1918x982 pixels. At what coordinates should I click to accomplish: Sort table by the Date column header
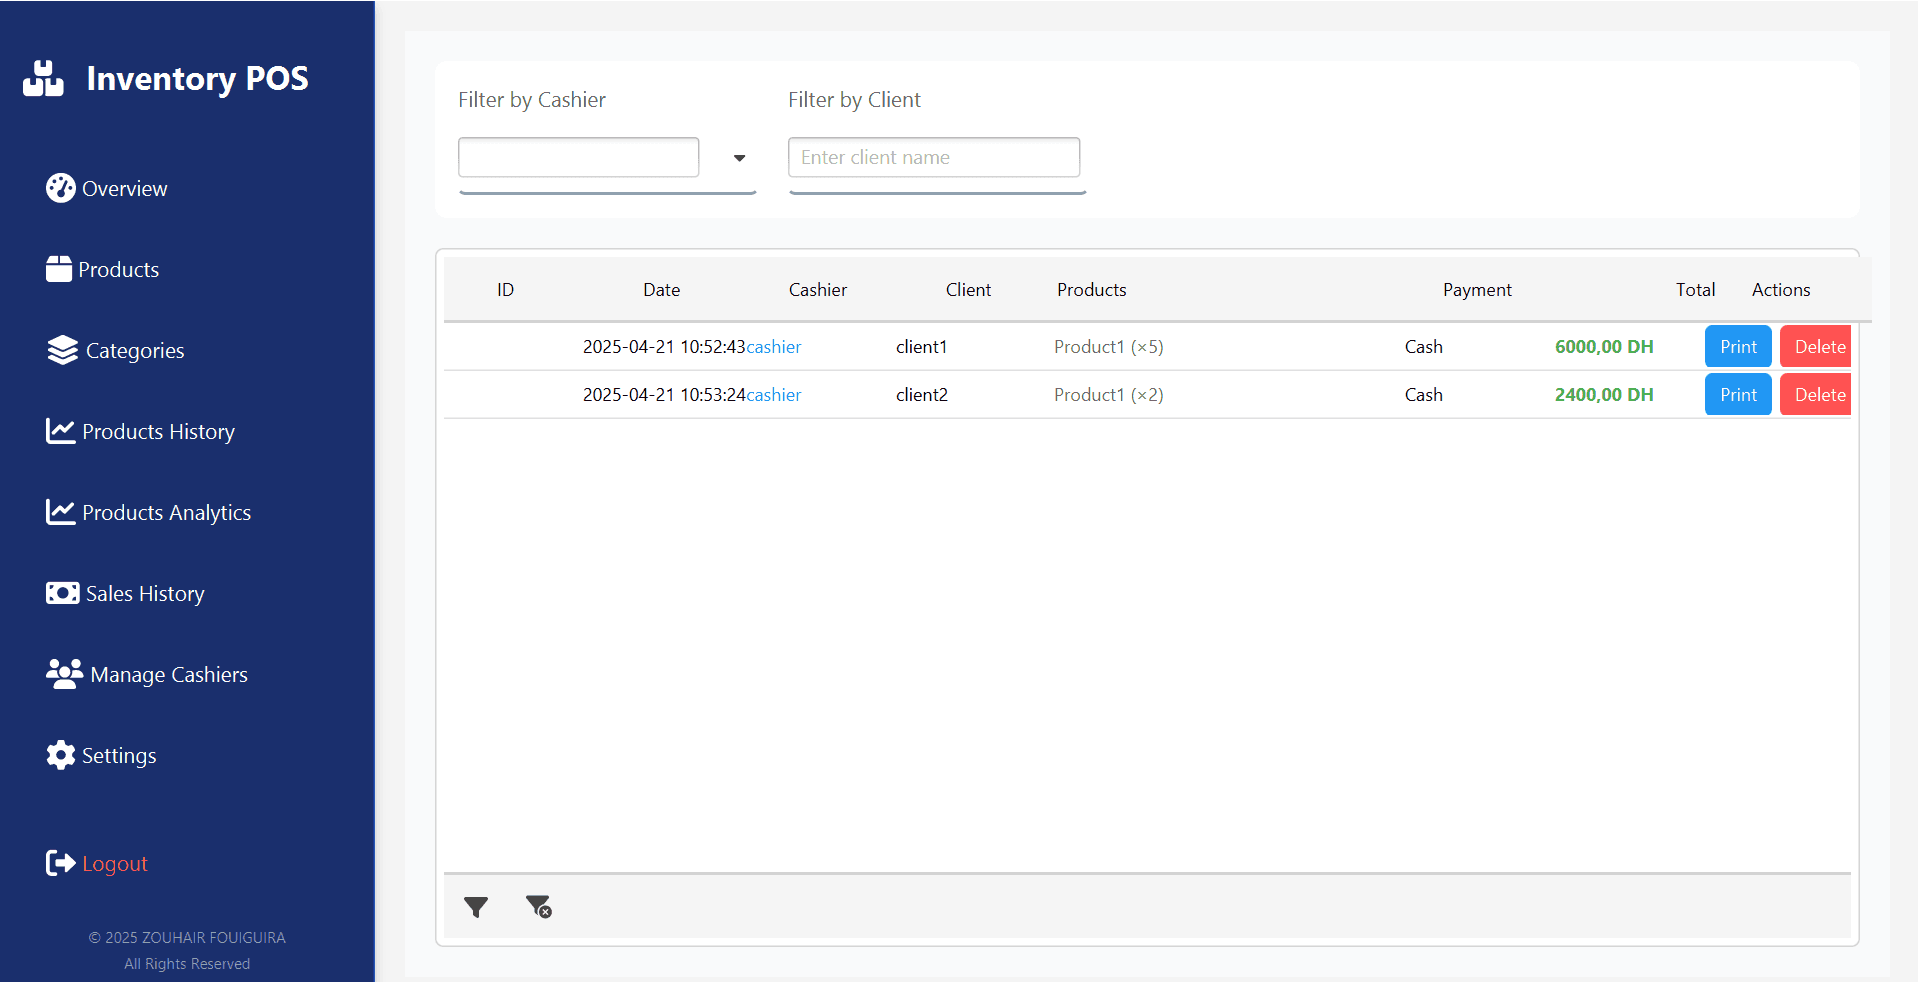661,290
